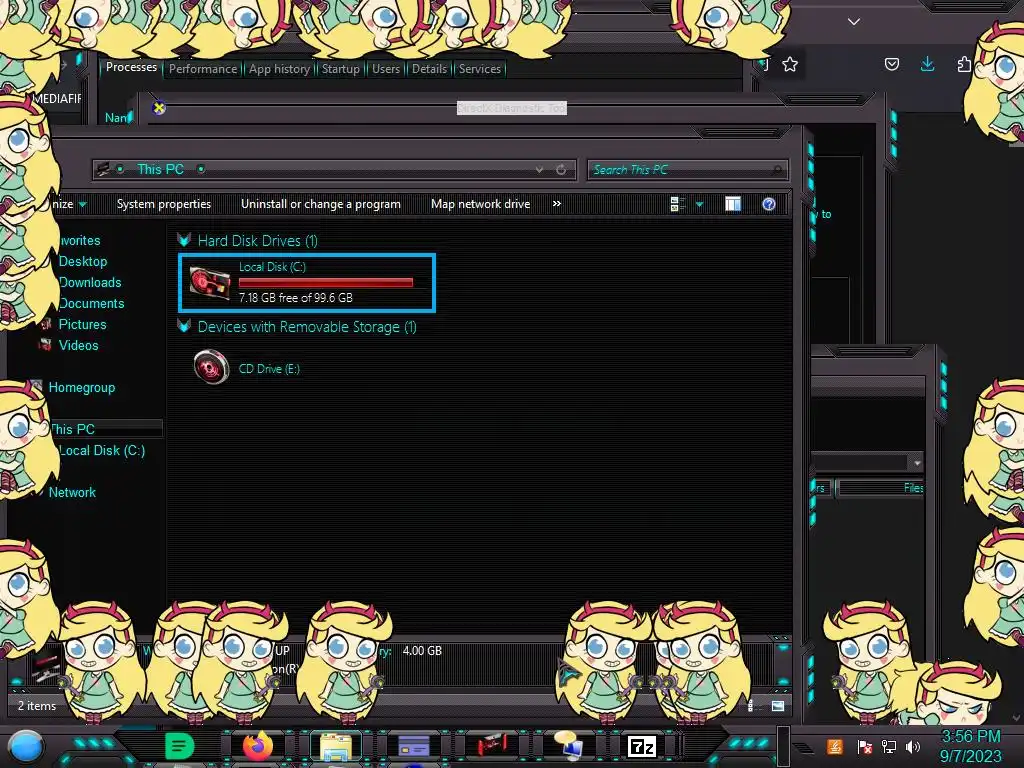1024x768 pixels.
Task: Click Map network drive
Action: click(481, 204)
